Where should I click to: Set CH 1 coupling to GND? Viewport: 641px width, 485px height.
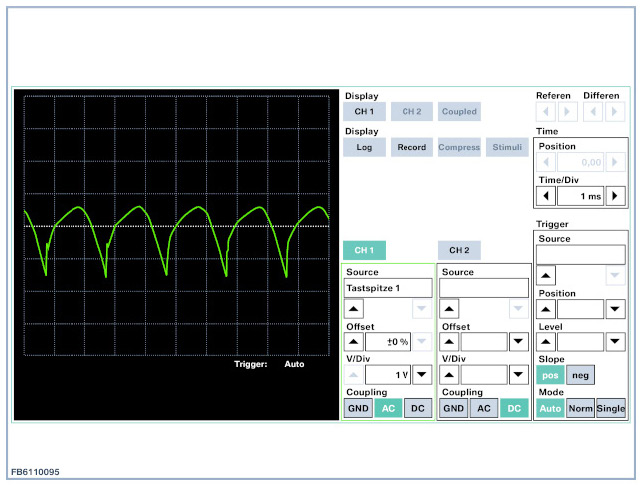[x=357, y=408]
